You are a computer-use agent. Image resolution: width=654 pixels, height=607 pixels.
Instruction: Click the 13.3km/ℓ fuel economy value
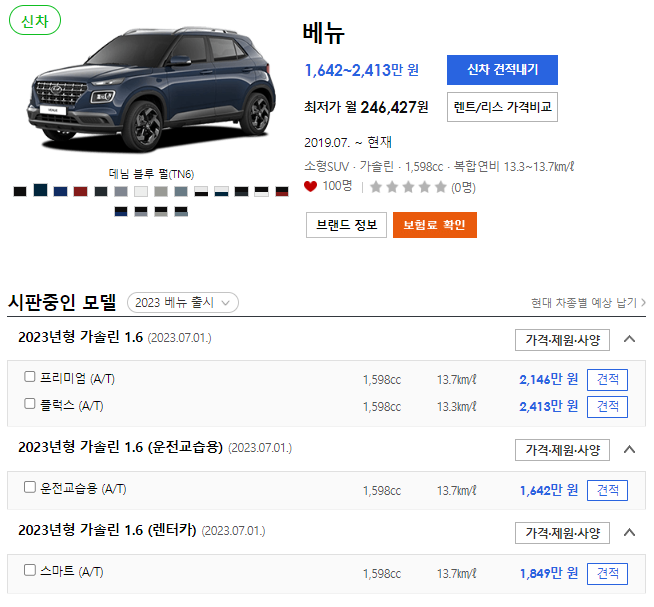tap(457, 407)
